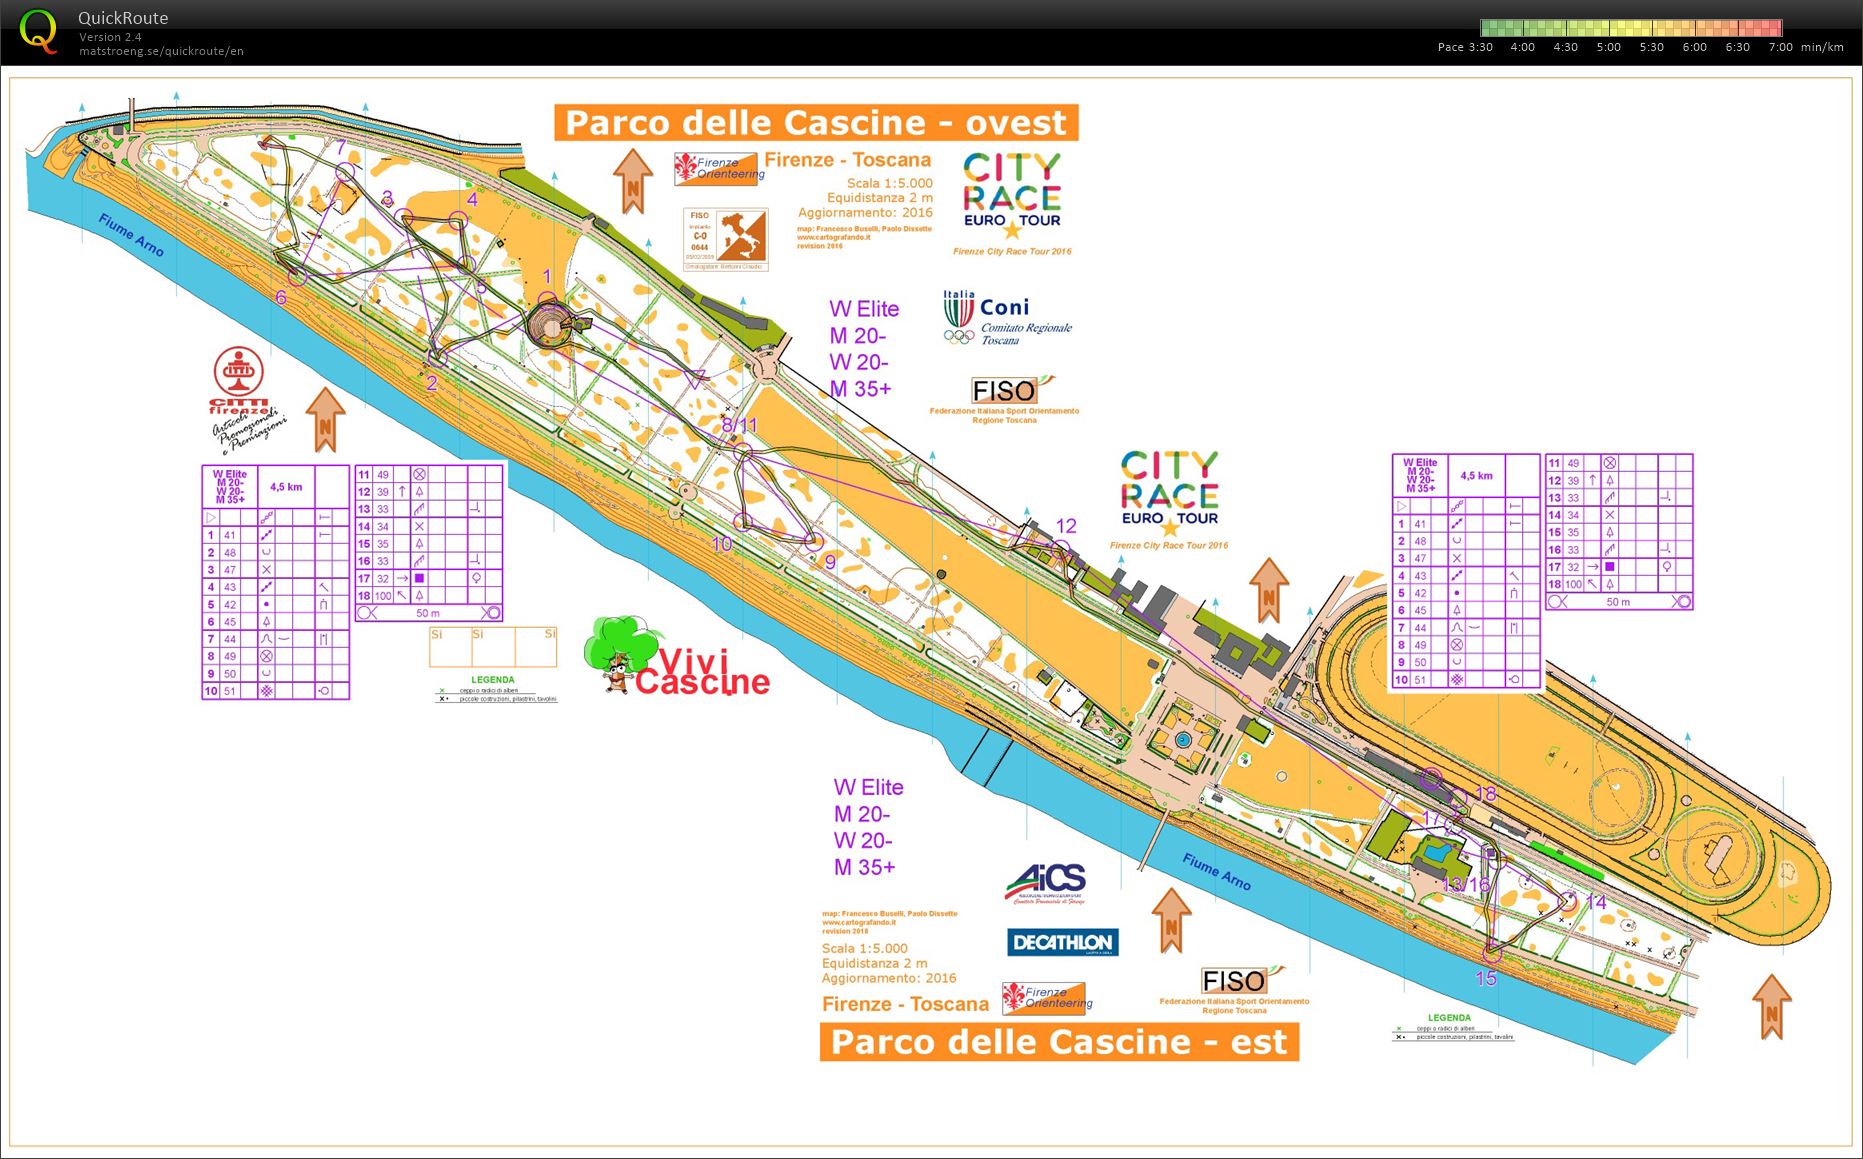Click control circle number 15 on the map
The width and height of the screenshot is (1863, 1159).
click(x=1491, y=951)
